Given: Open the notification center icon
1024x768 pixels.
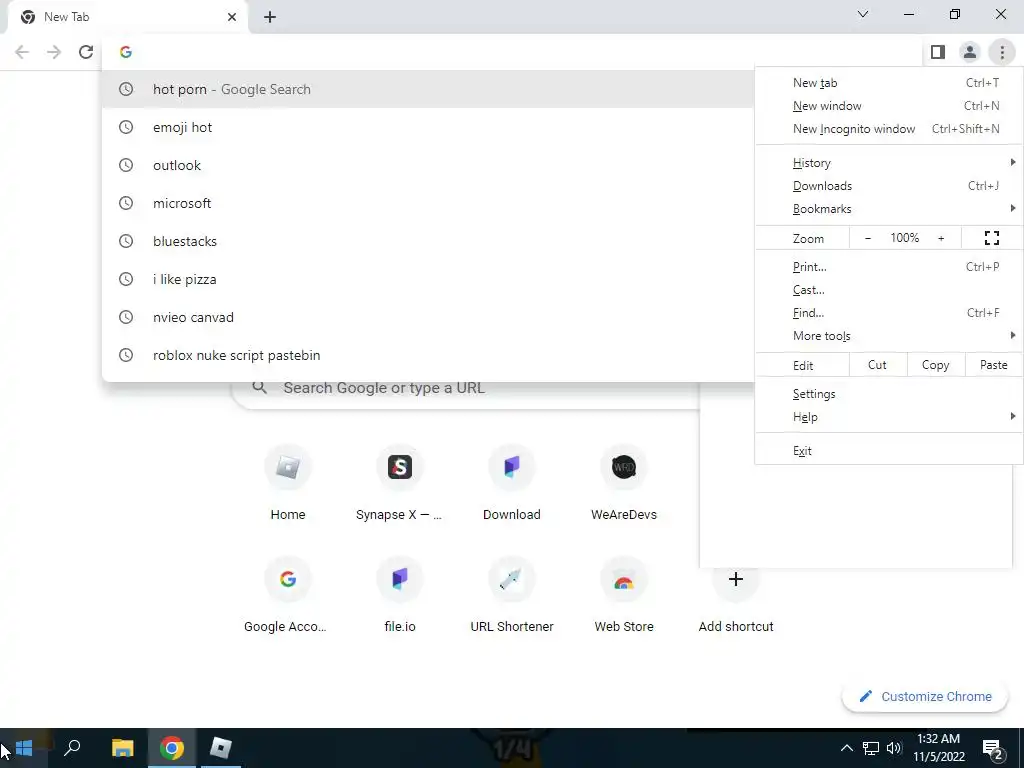Looking at the screenshot, I should tap(993, 748).
